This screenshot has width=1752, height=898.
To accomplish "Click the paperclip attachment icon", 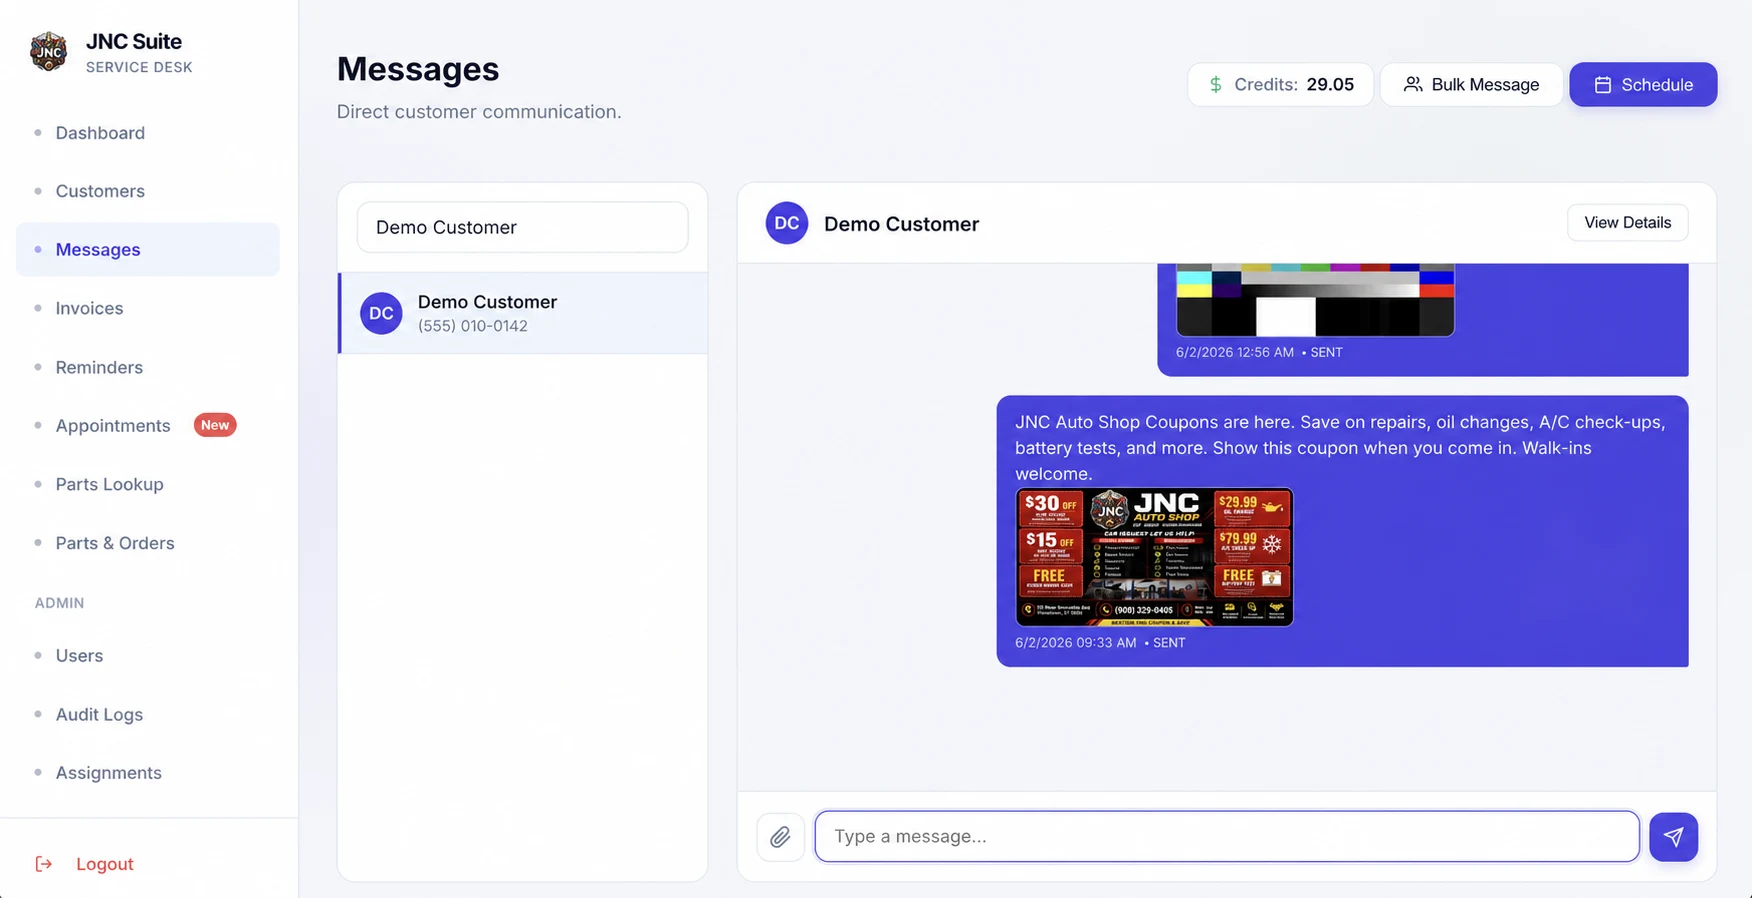I will click(x=780, y=837).
